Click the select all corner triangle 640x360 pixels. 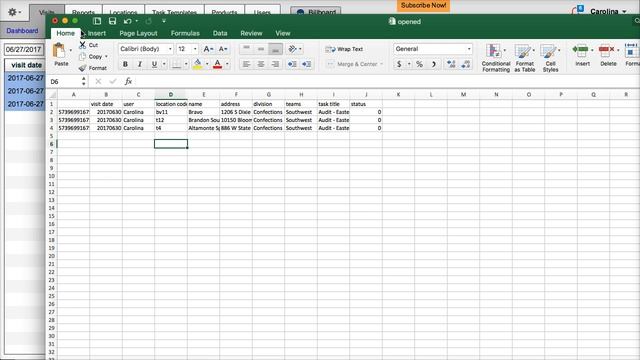[x=53, y=95]
